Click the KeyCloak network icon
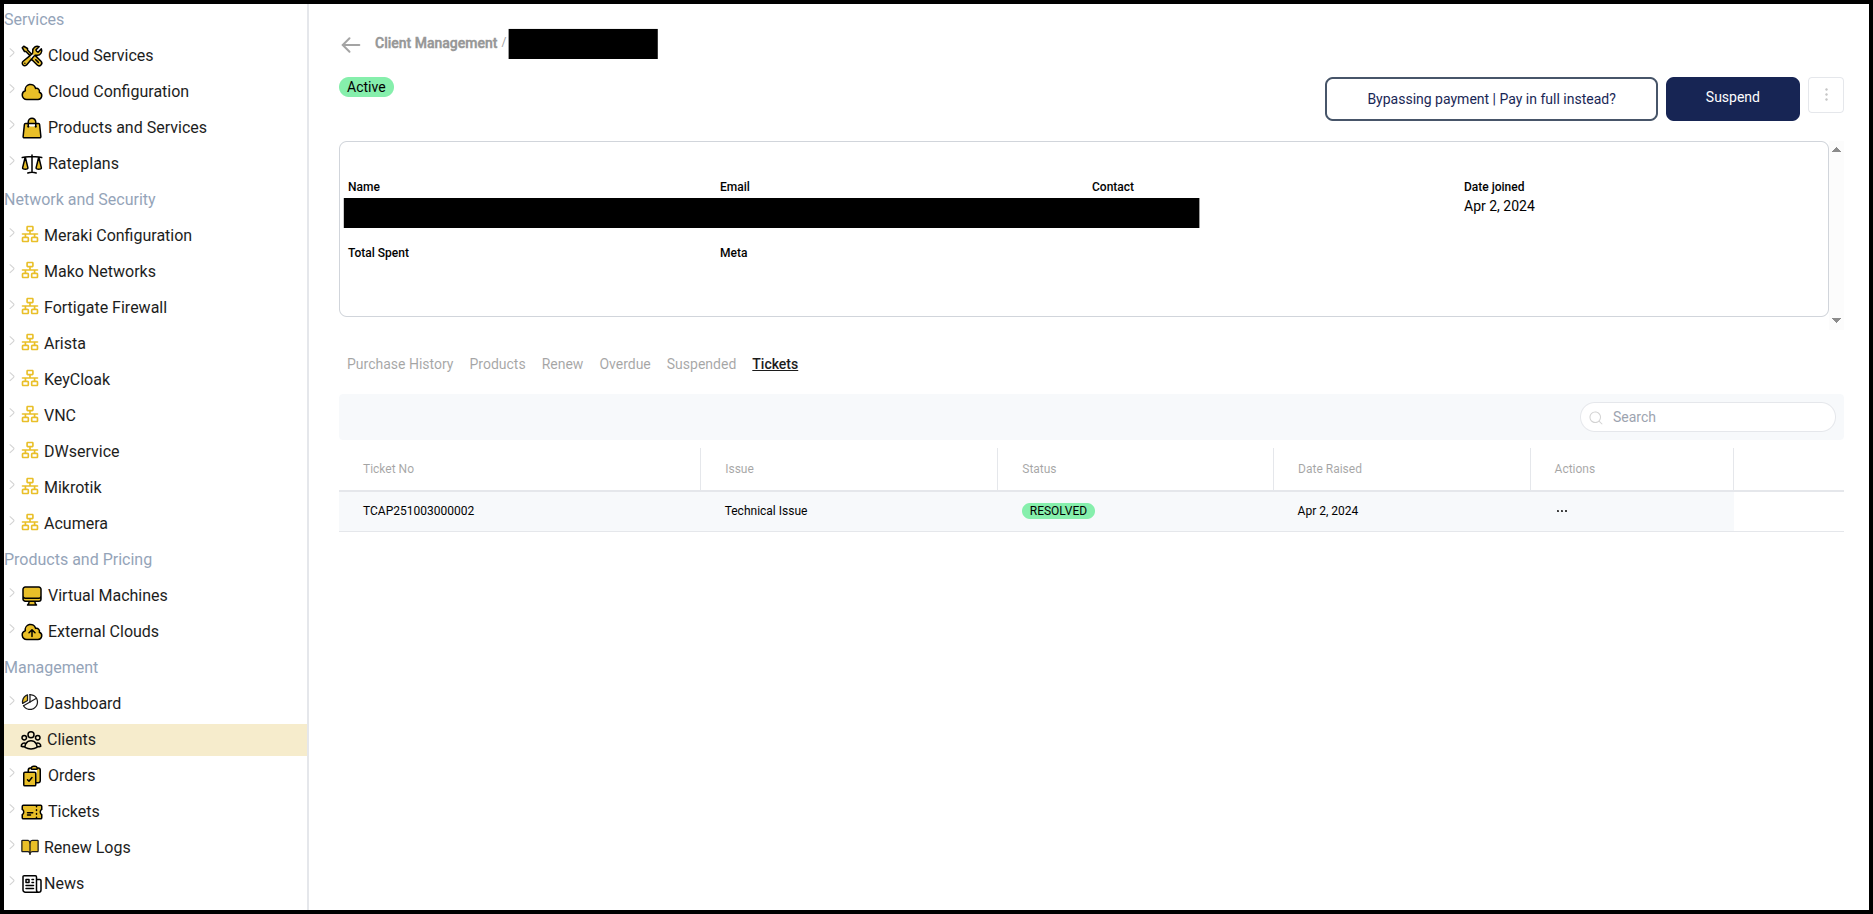Image resolution: width=1873 pixels, height=914 pixels. coord(30,379)
